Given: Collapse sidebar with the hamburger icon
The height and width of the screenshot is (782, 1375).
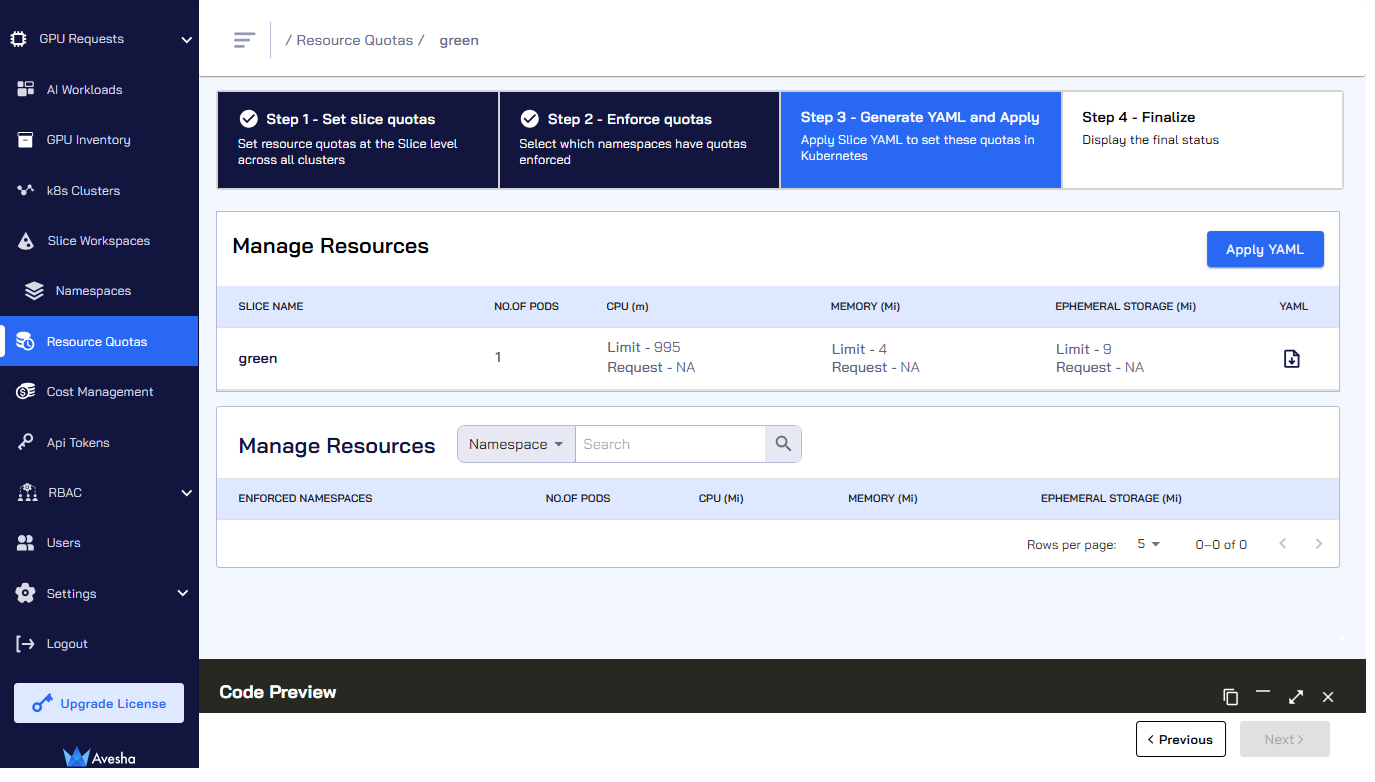Looking at the screenshot, I should [x=244, y=40].
